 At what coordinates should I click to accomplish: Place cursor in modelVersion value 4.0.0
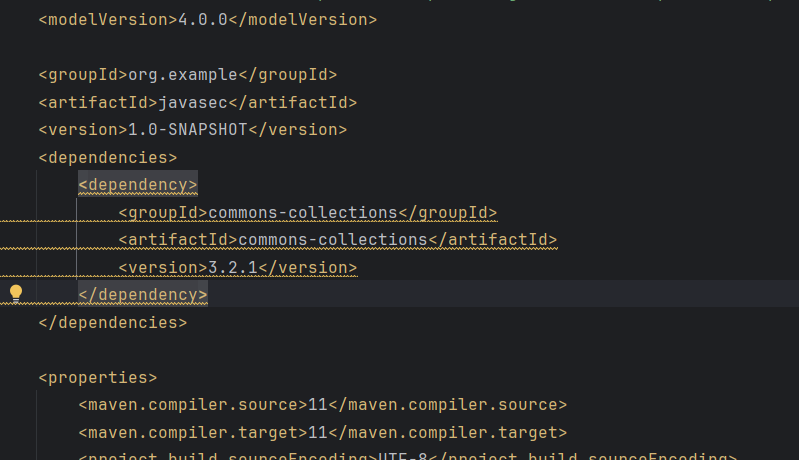pos(203,20)
